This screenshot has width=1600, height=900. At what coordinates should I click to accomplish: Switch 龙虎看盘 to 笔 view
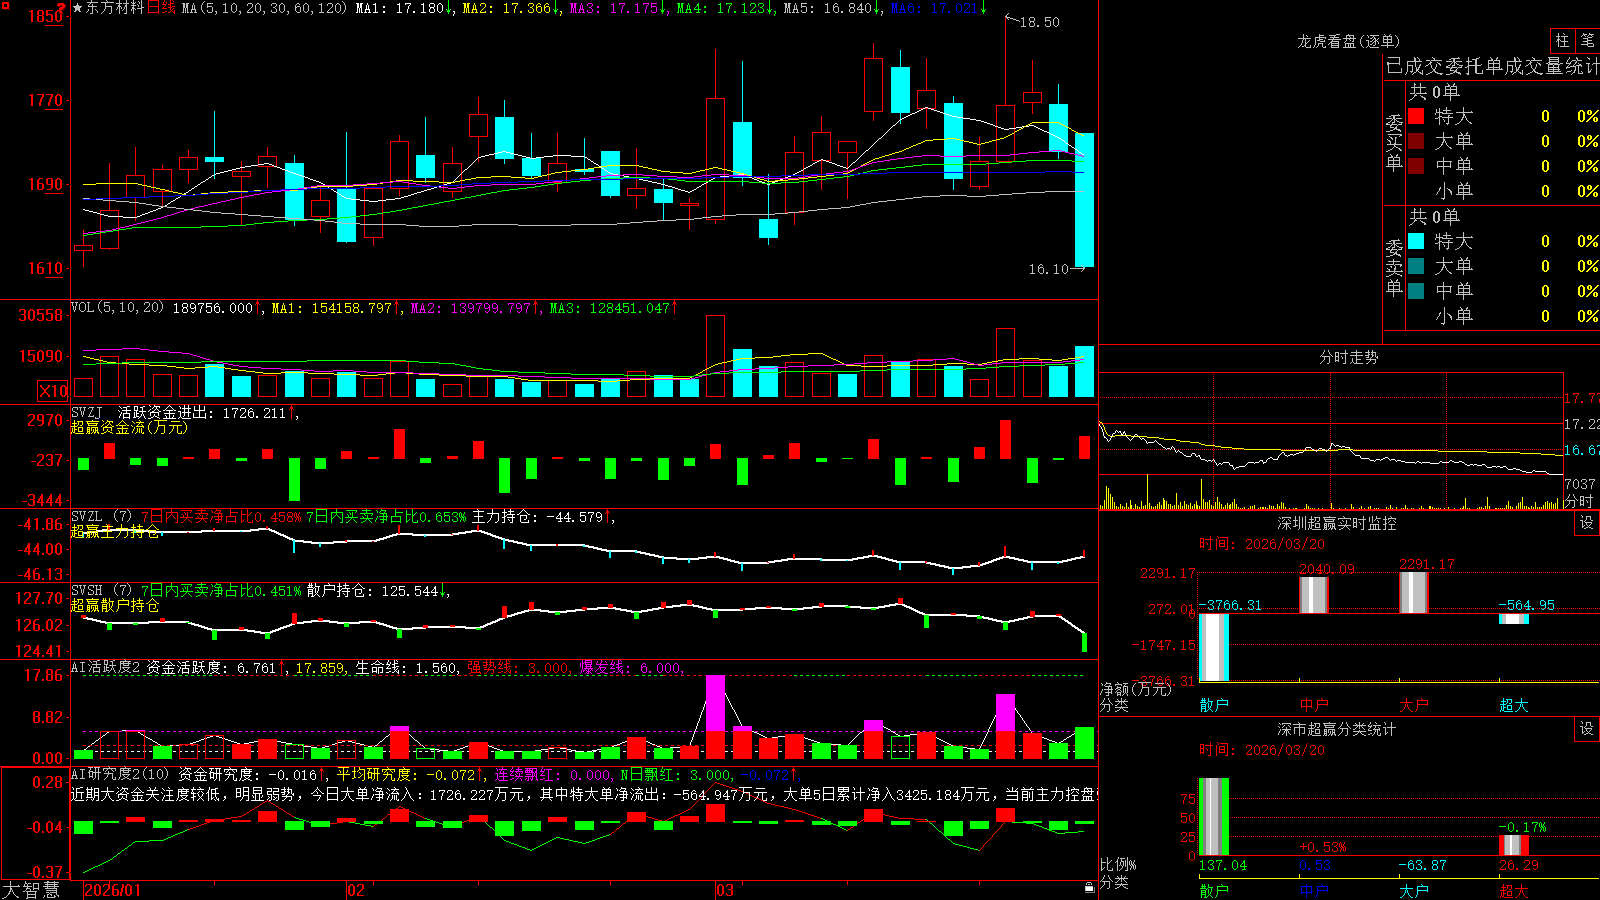[1587, 40]
